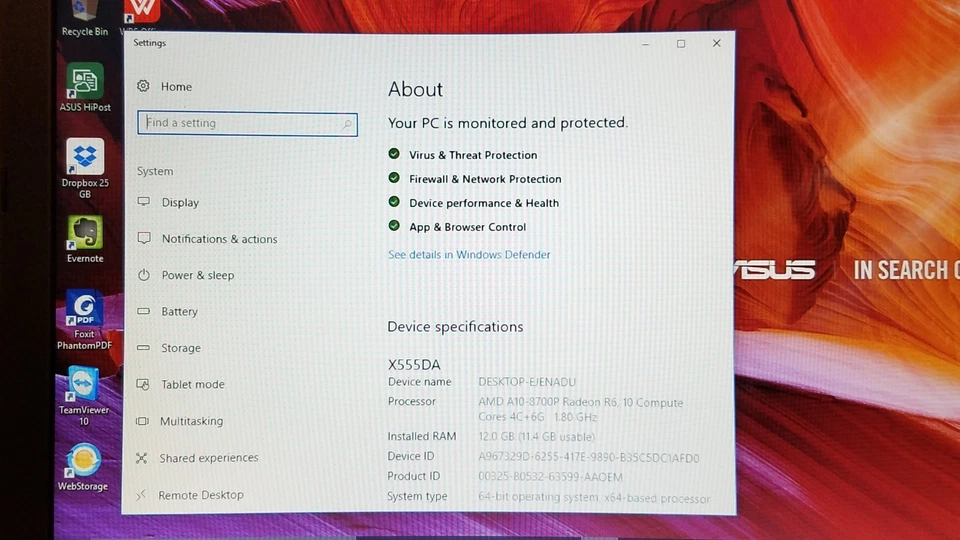Viewport: 960px width, 540px height.
Task: Click the Power & sleep icon
Action: pos(144,275)
